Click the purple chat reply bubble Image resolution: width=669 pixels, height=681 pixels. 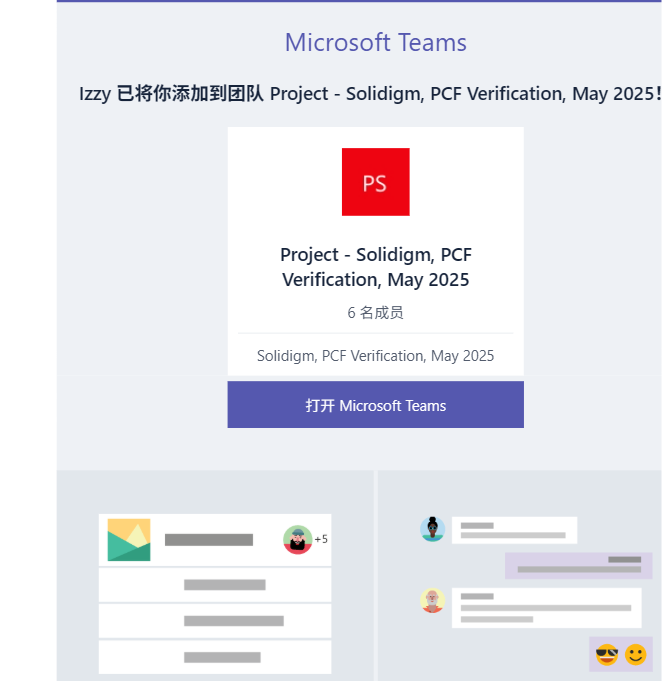pyautogui.click(x=578, y=565)
